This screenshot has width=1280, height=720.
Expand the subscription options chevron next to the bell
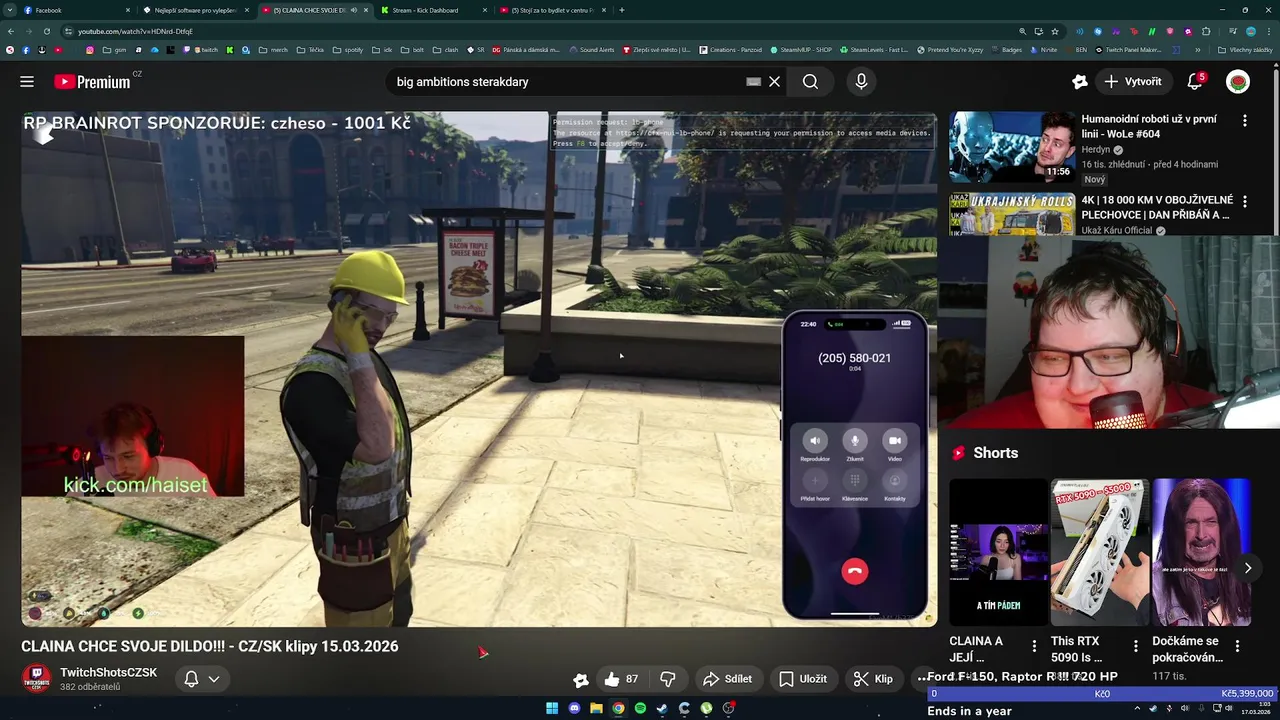coord(214,679)
